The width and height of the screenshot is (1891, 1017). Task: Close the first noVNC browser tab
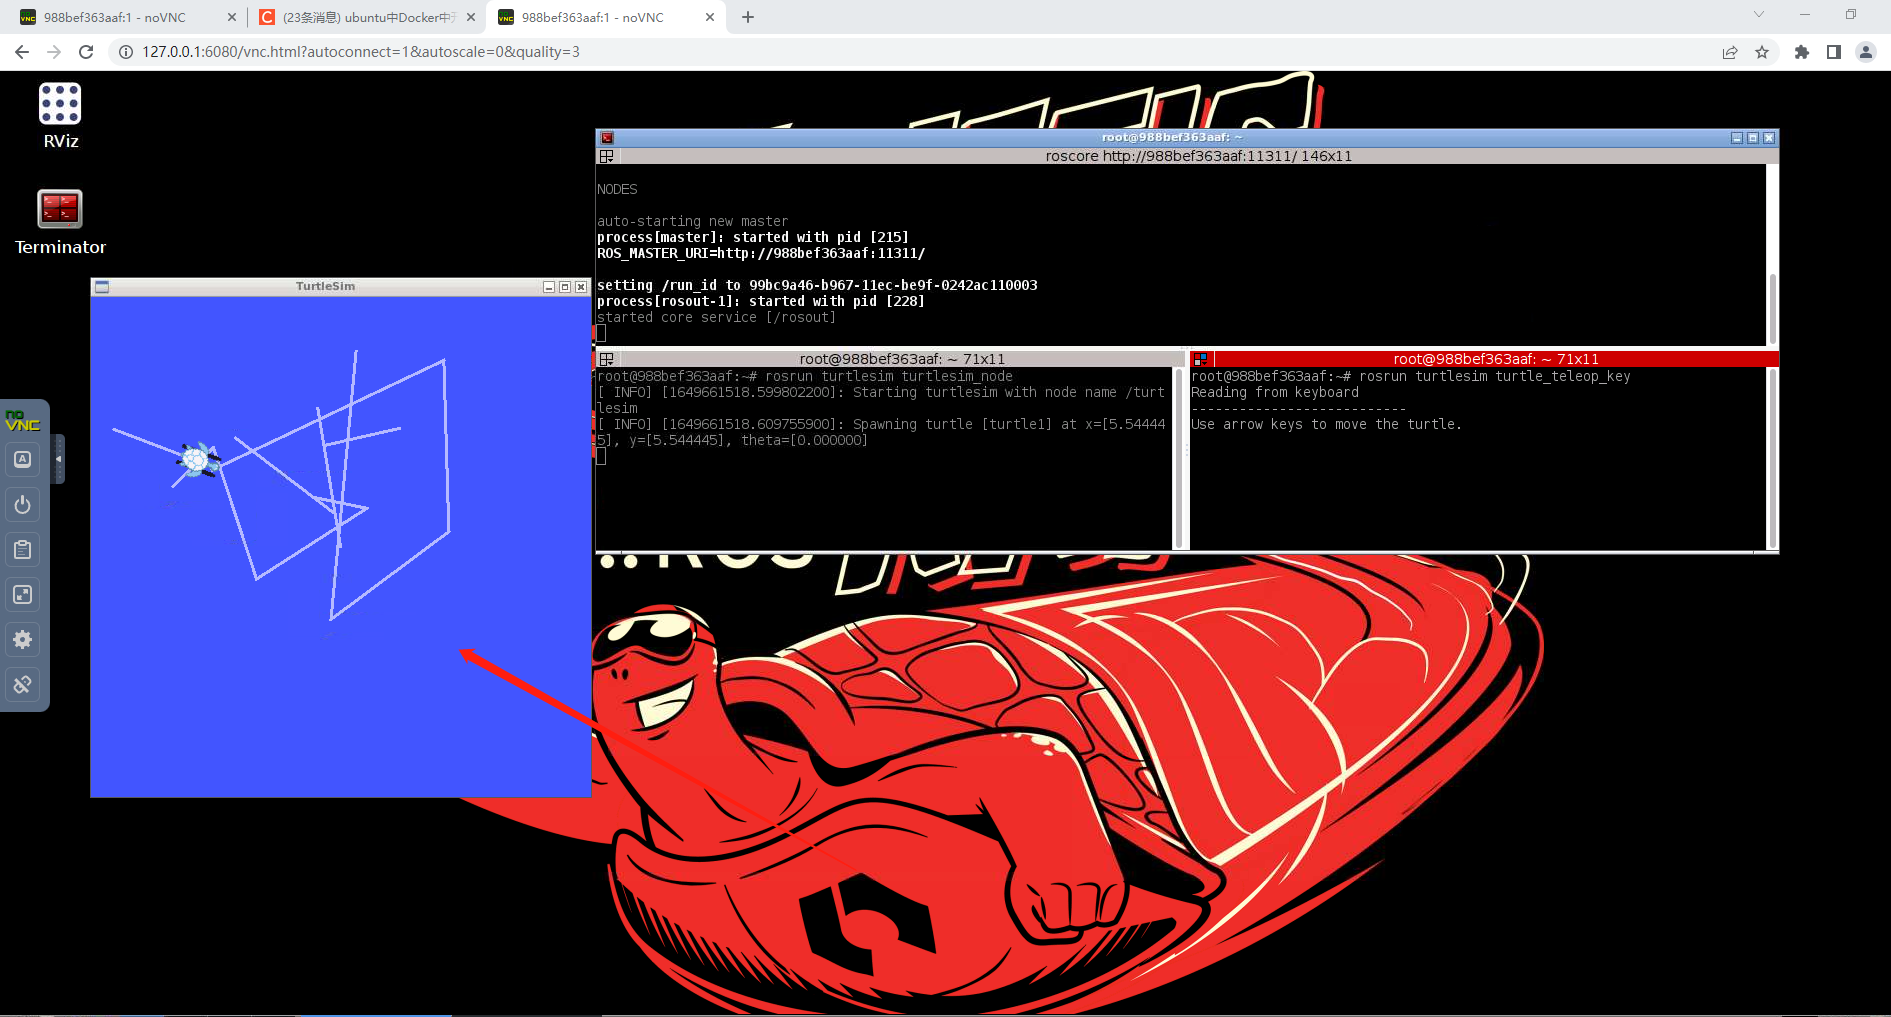point(232,18)
